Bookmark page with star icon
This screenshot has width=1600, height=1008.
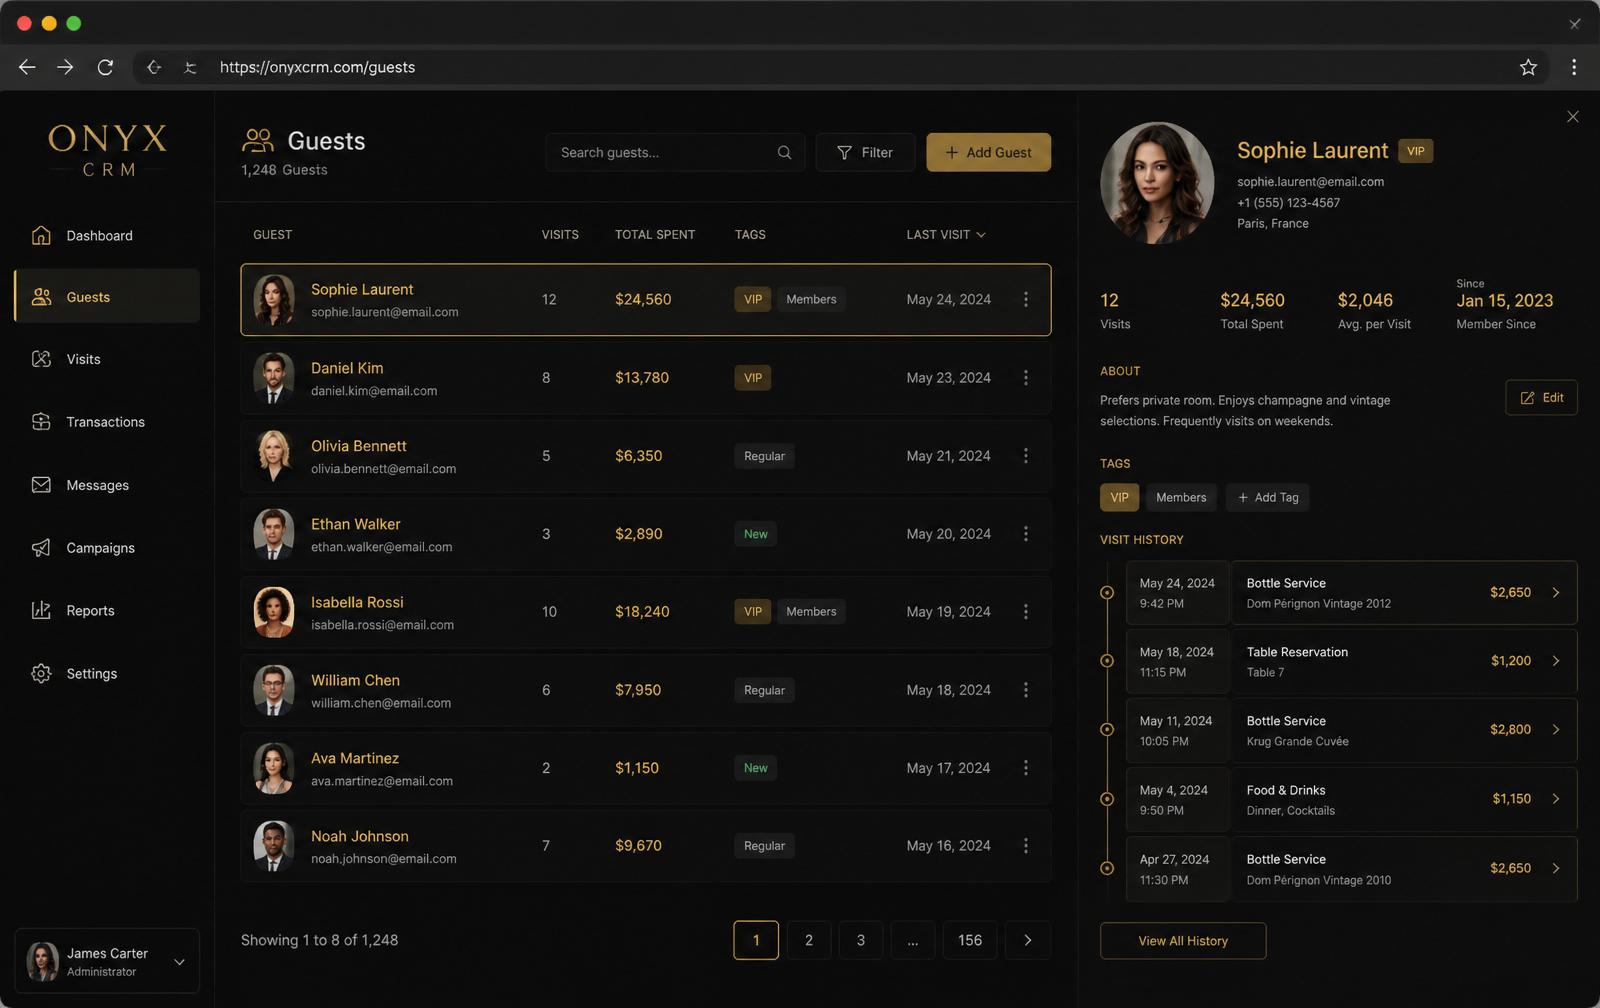click(x=1528, y=67)
